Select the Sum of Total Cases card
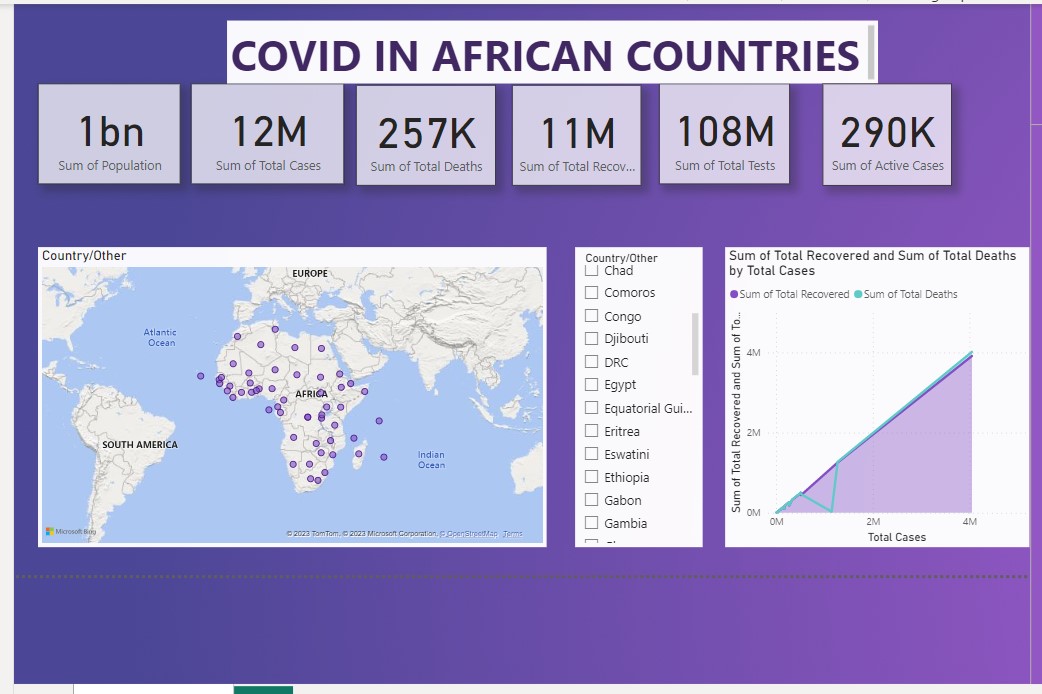This screenshot has width=1042, height=694. click(x=267, y=134)
